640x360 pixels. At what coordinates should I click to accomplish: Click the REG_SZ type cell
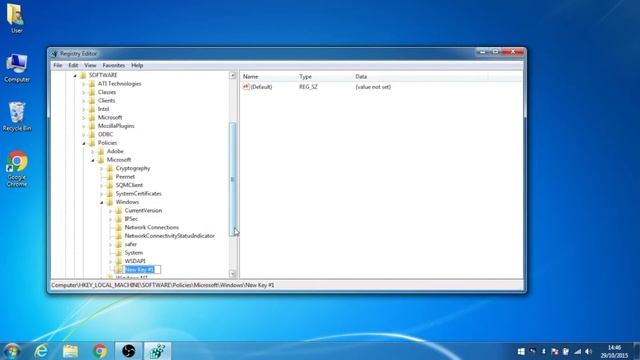[308, 87]
